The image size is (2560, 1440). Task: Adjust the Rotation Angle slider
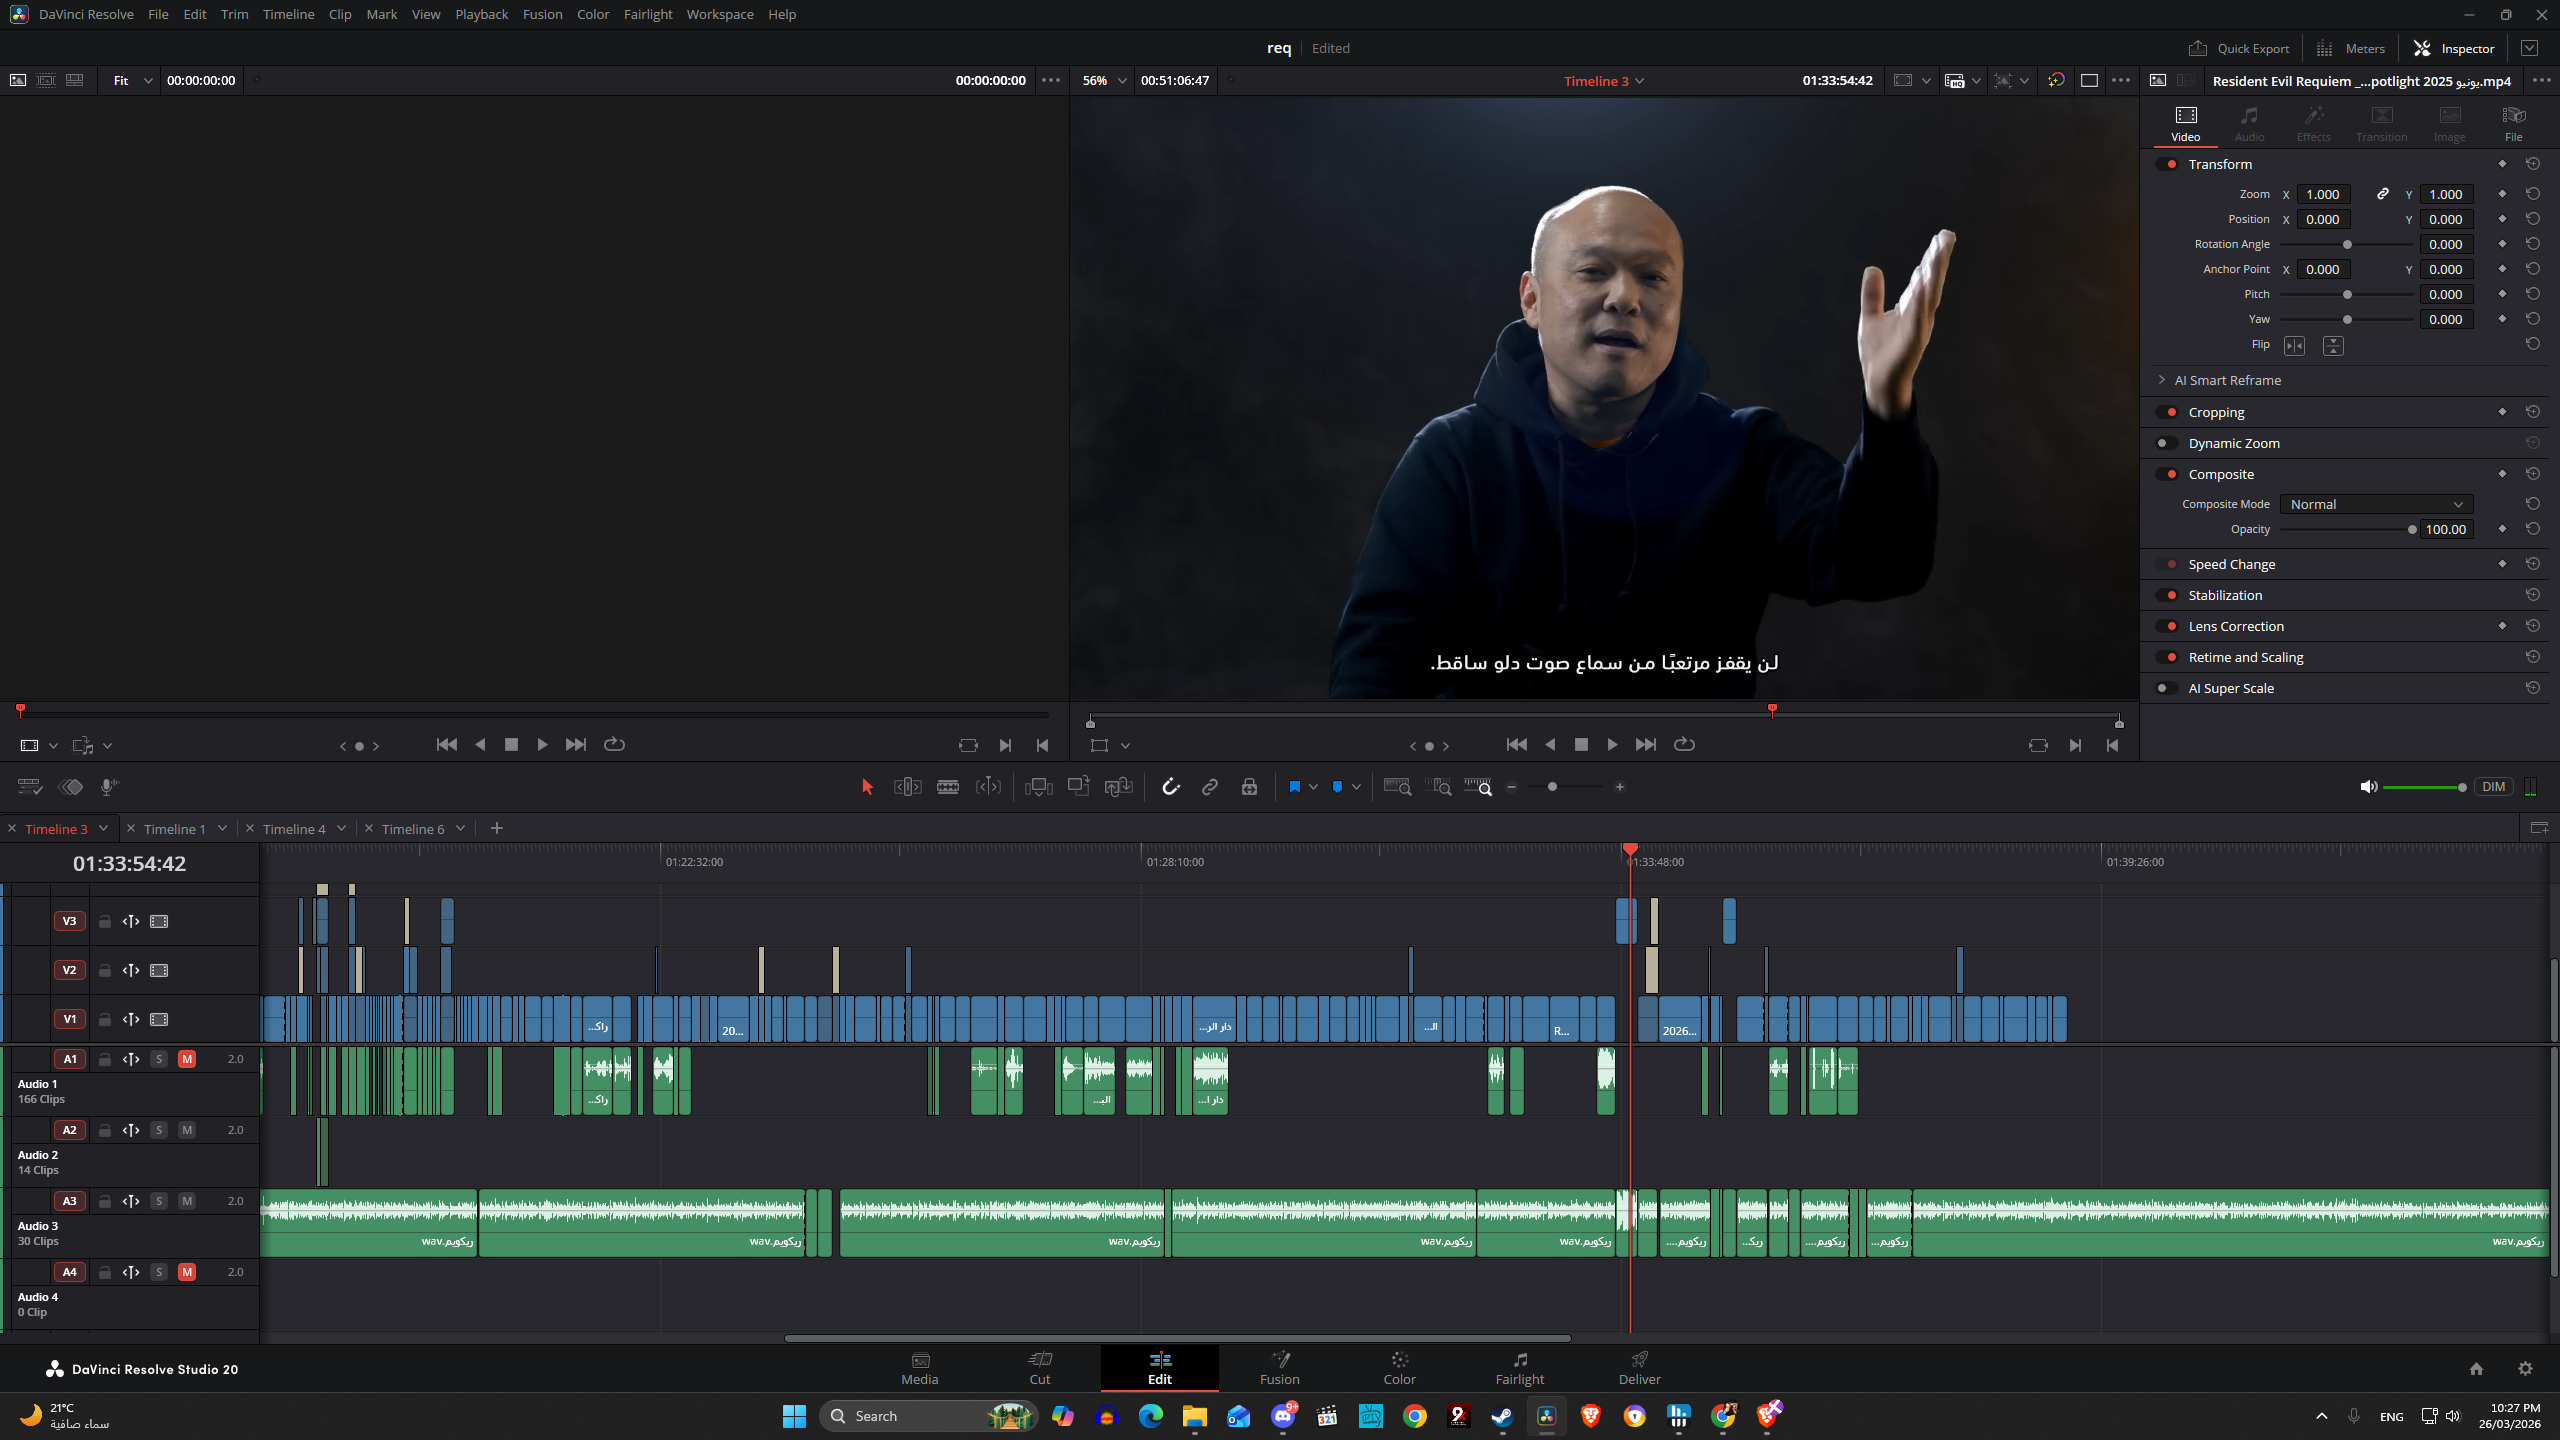click(2347, 244)
